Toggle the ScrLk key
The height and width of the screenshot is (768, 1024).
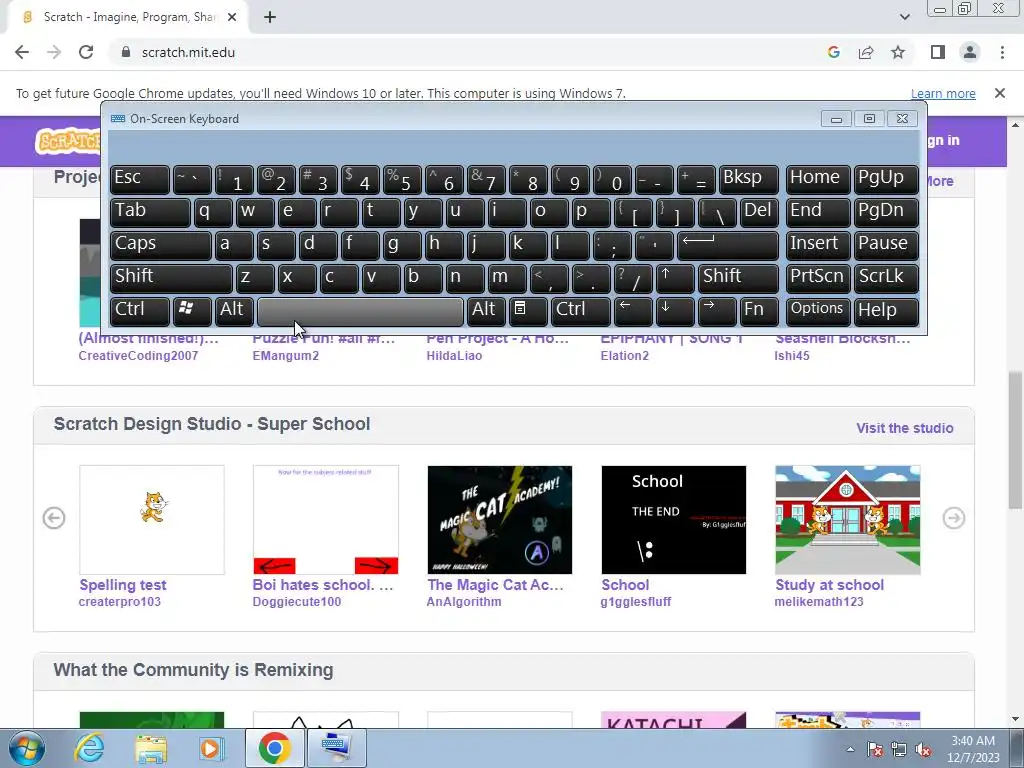coord(886,278)
